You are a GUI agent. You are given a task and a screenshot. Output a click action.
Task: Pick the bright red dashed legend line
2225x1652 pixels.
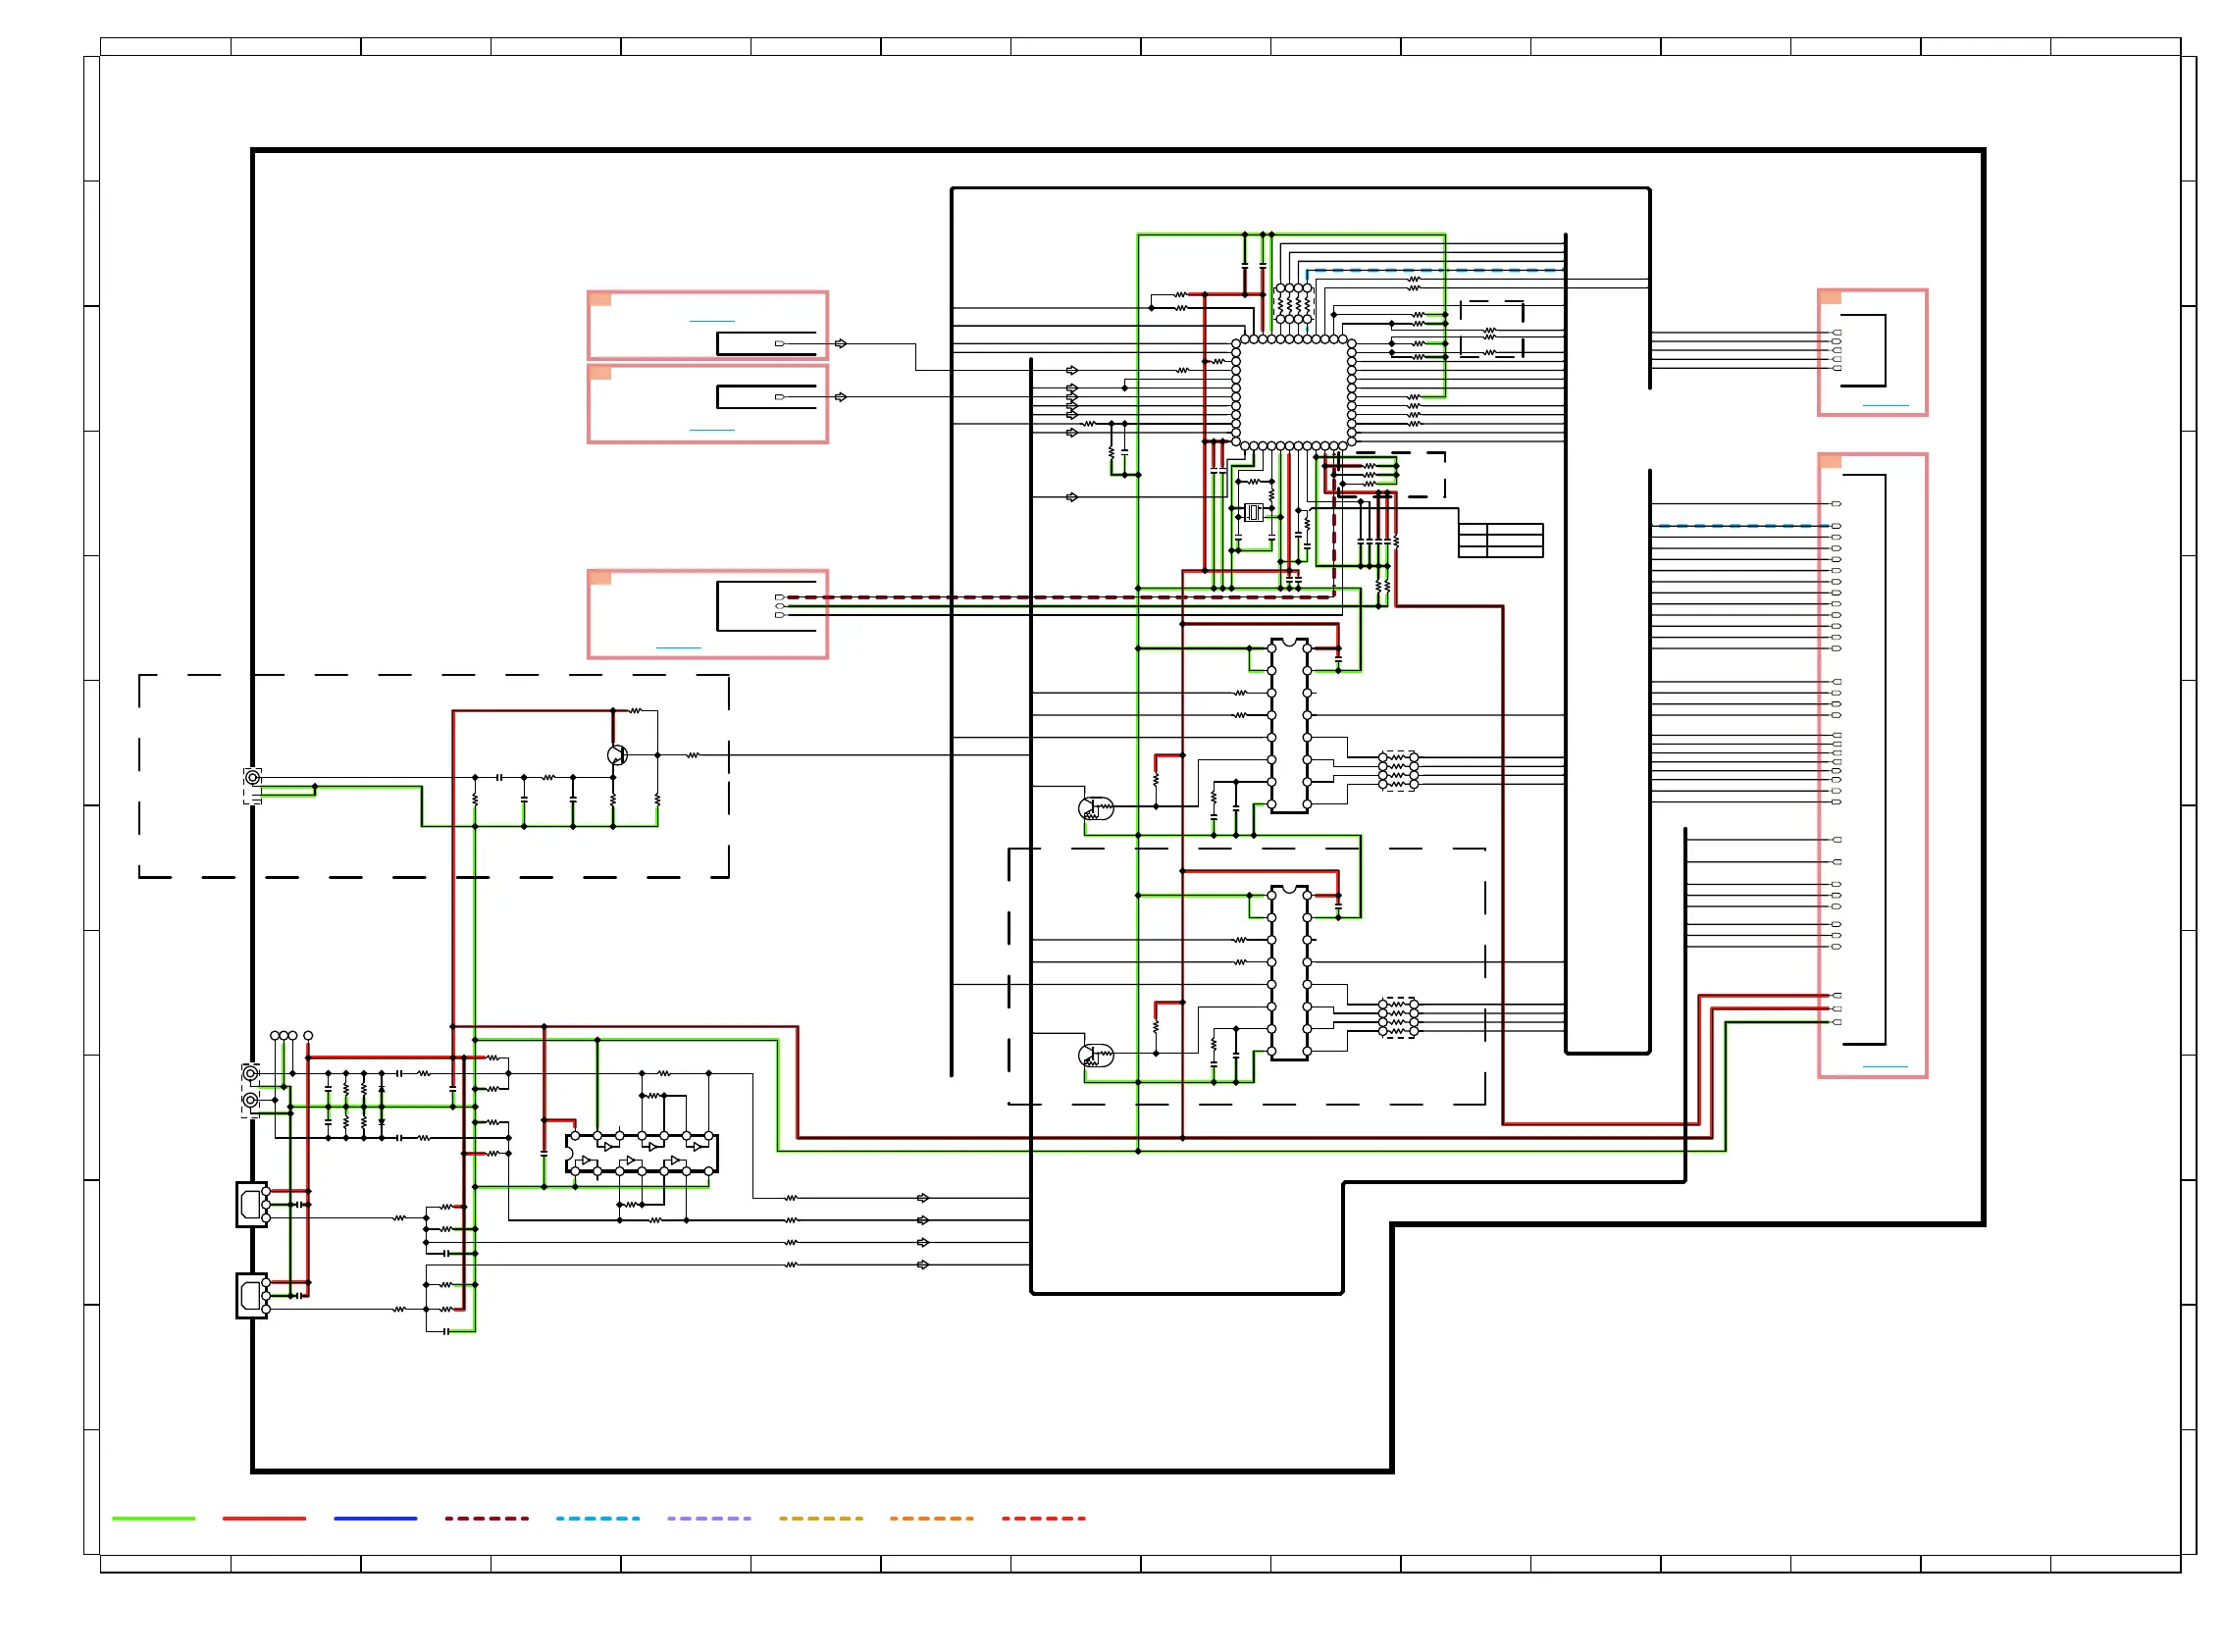(1044, 1518)
